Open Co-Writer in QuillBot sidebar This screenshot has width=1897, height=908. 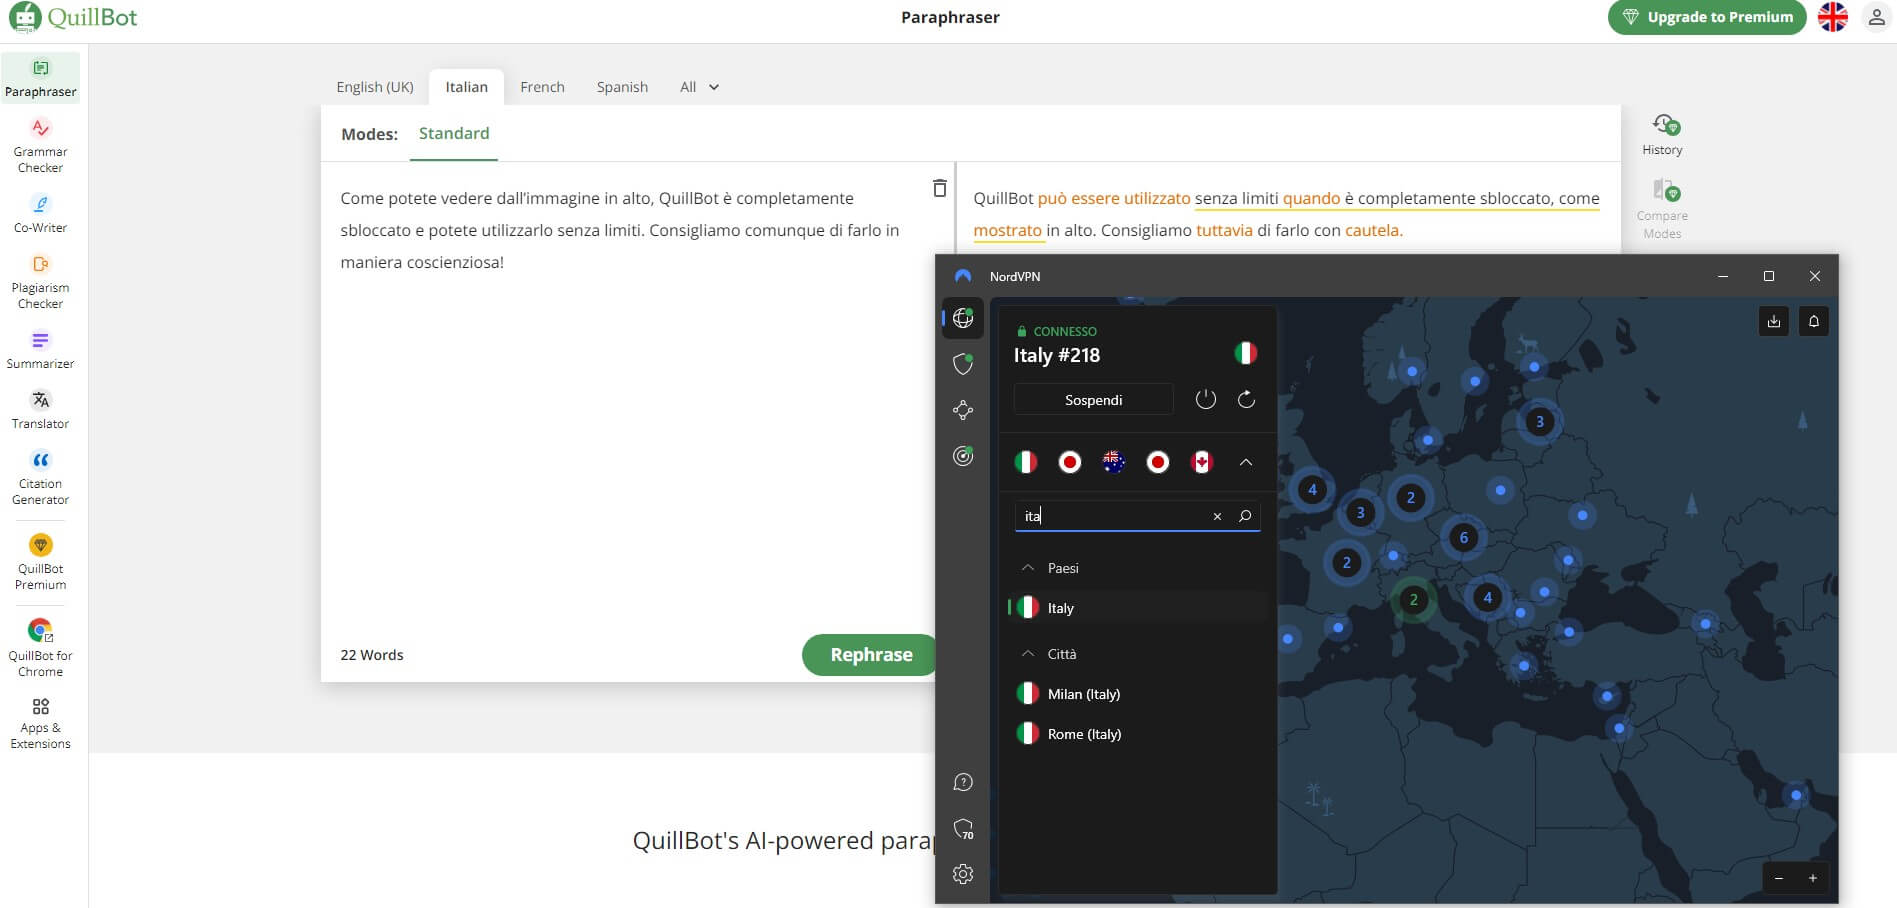pyautogui.click(x=40, y=214)
